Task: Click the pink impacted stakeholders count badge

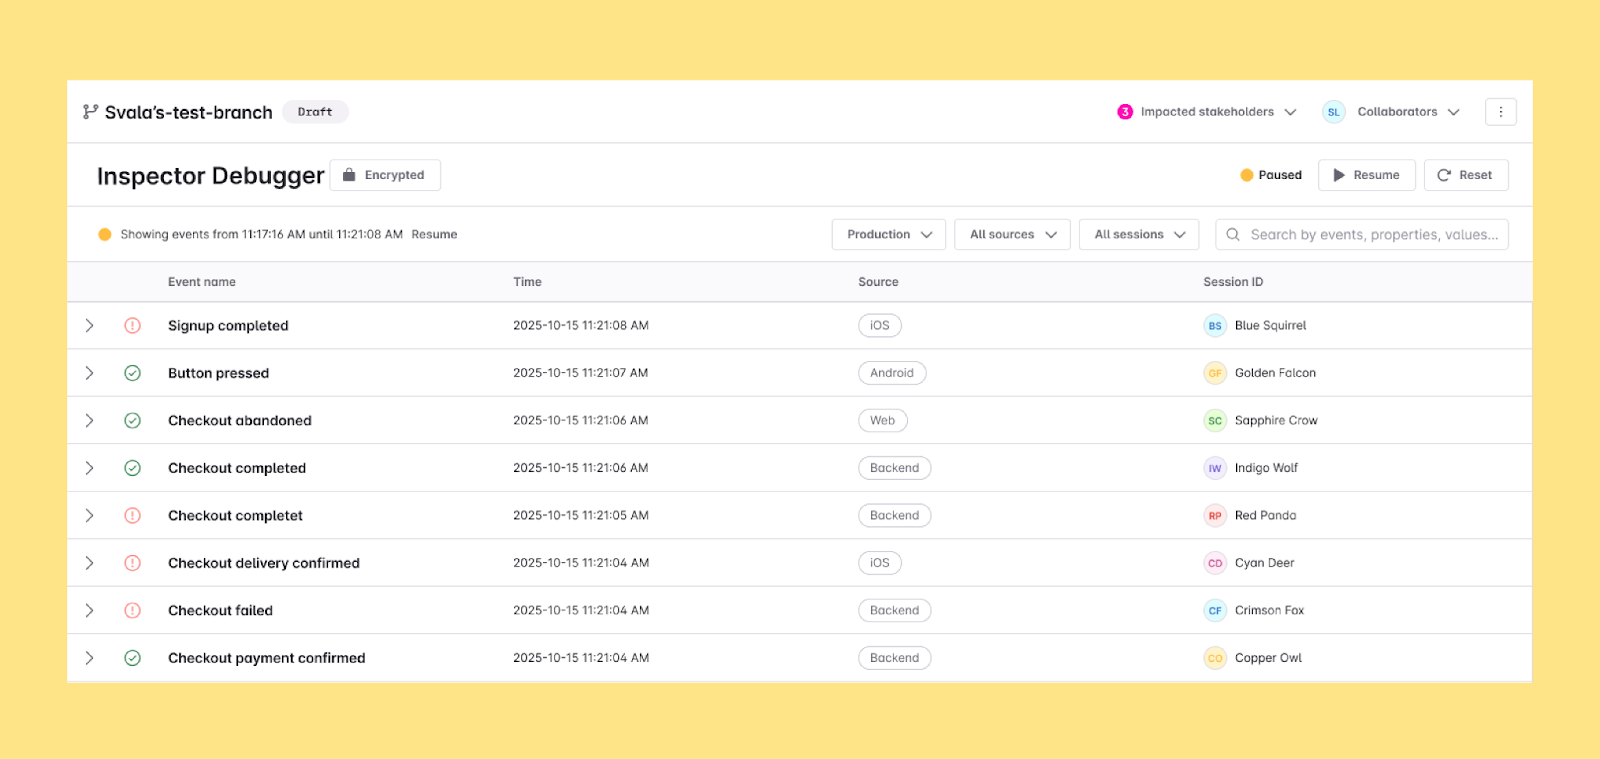Action: [1125, 112]
